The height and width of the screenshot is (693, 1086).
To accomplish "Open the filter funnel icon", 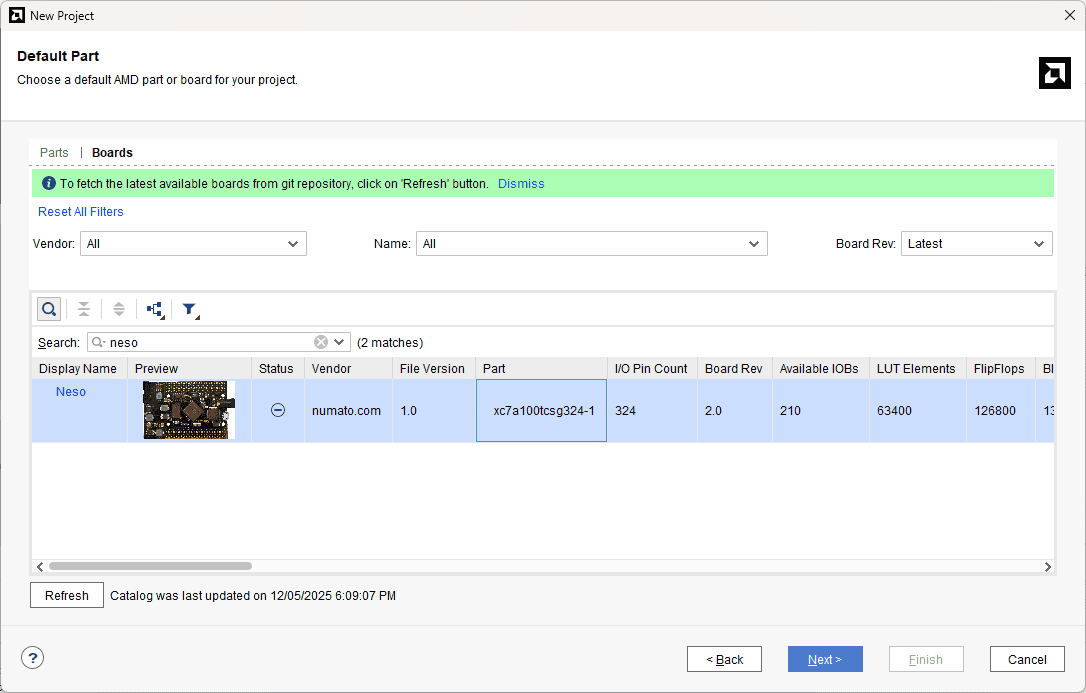I will pyautogui.click(x=189, y=310).
